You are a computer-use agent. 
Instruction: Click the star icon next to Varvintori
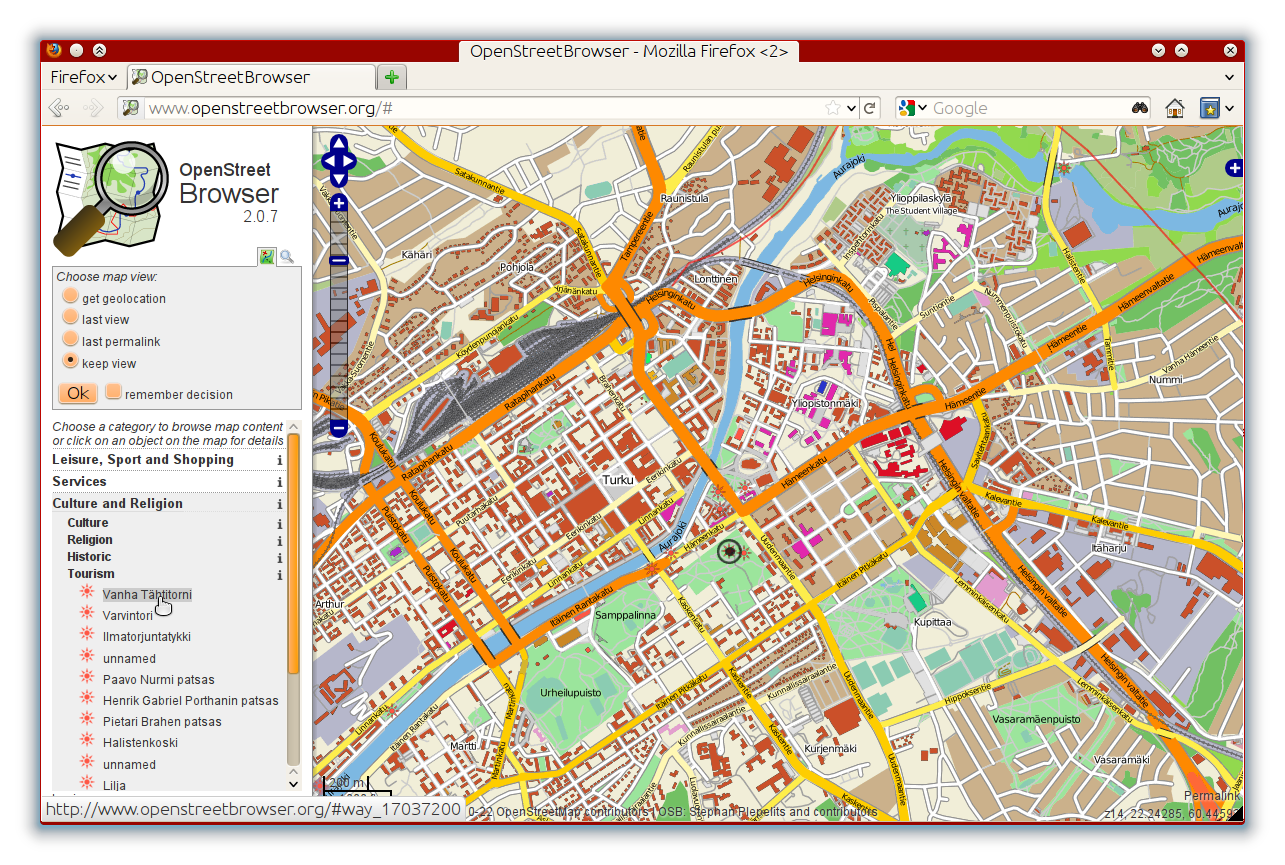(x=87, y=614)
